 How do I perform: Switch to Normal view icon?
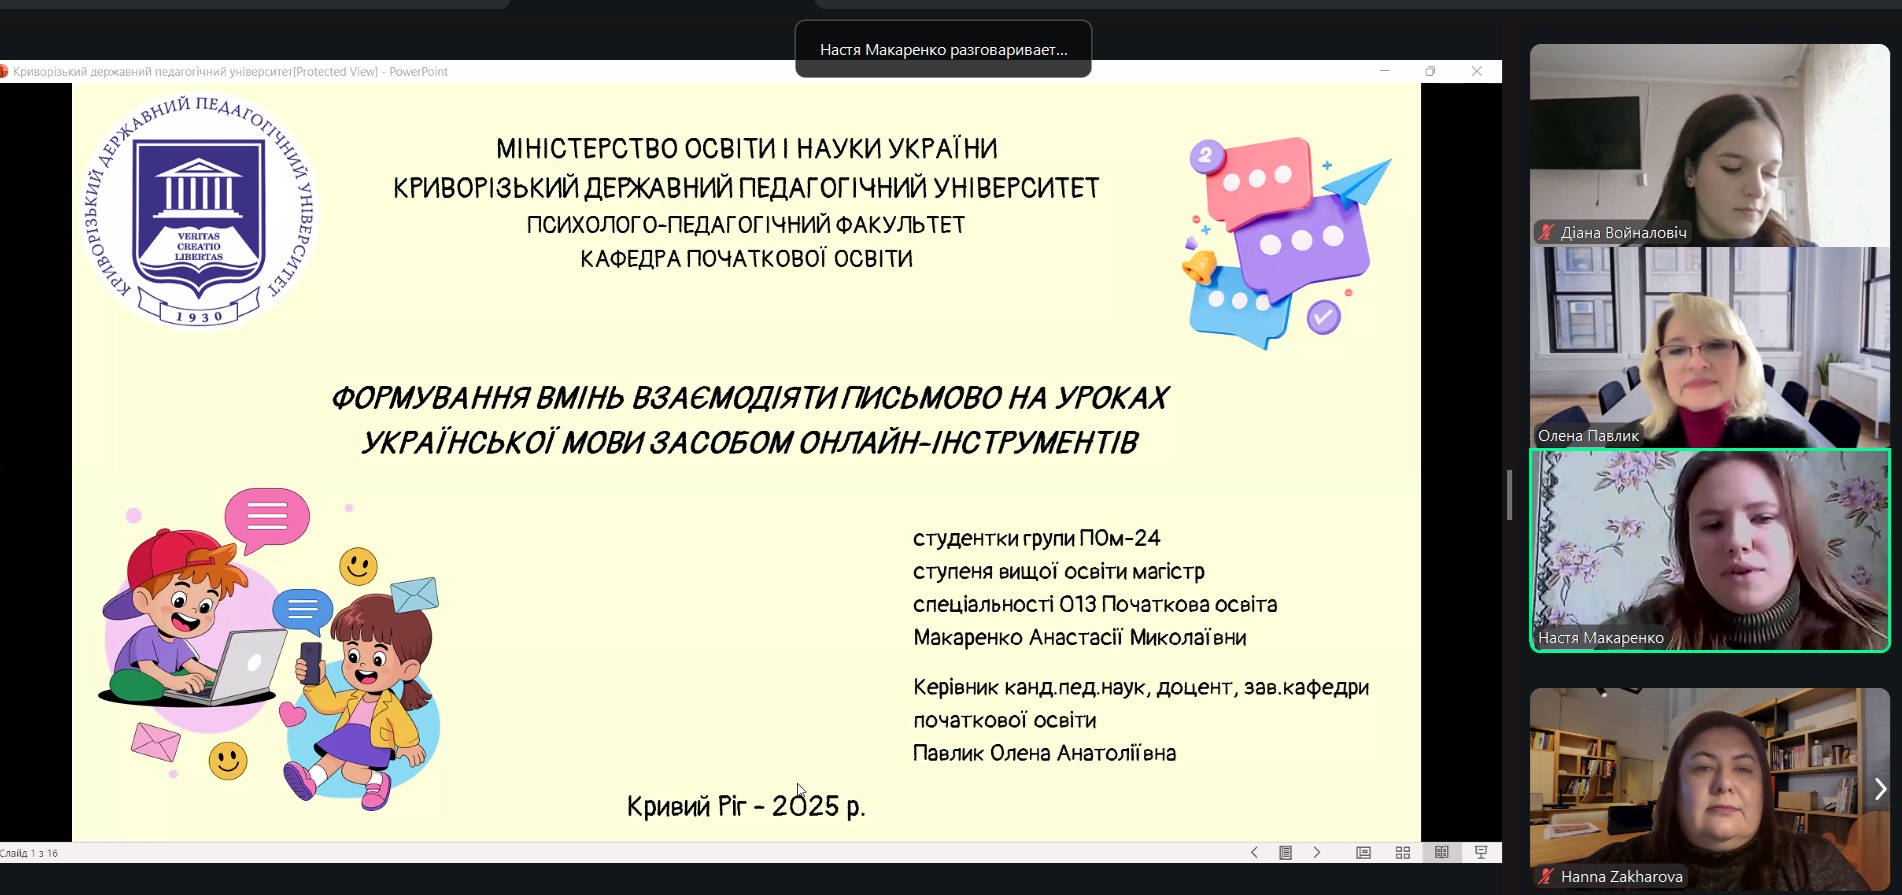click(x=1363, y=853)
